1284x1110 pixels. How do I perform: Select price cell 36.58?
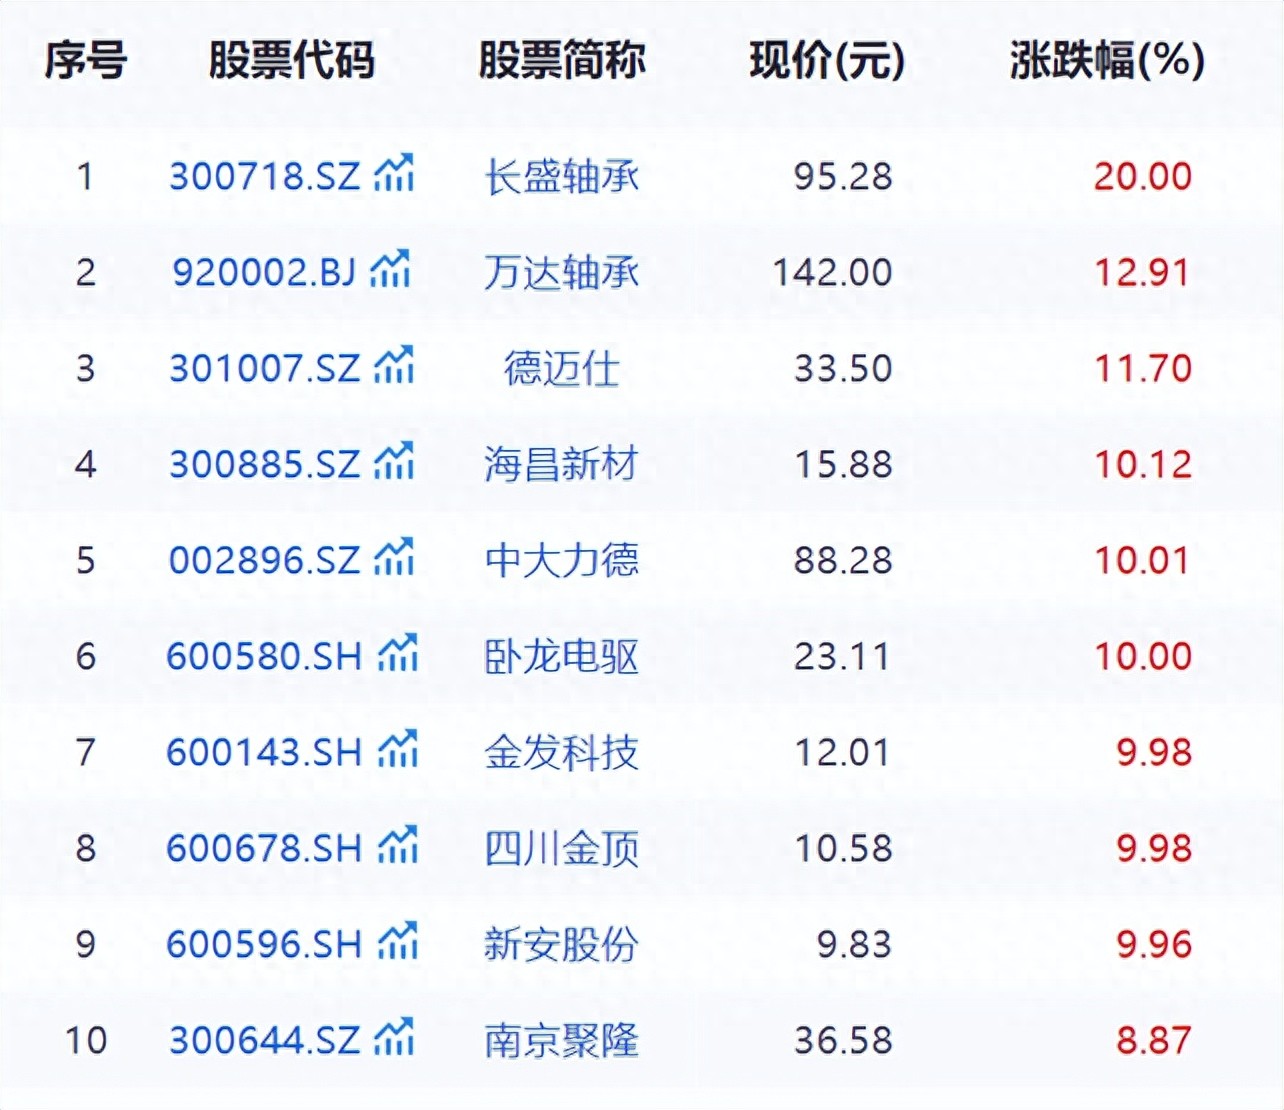(842, 1041)
